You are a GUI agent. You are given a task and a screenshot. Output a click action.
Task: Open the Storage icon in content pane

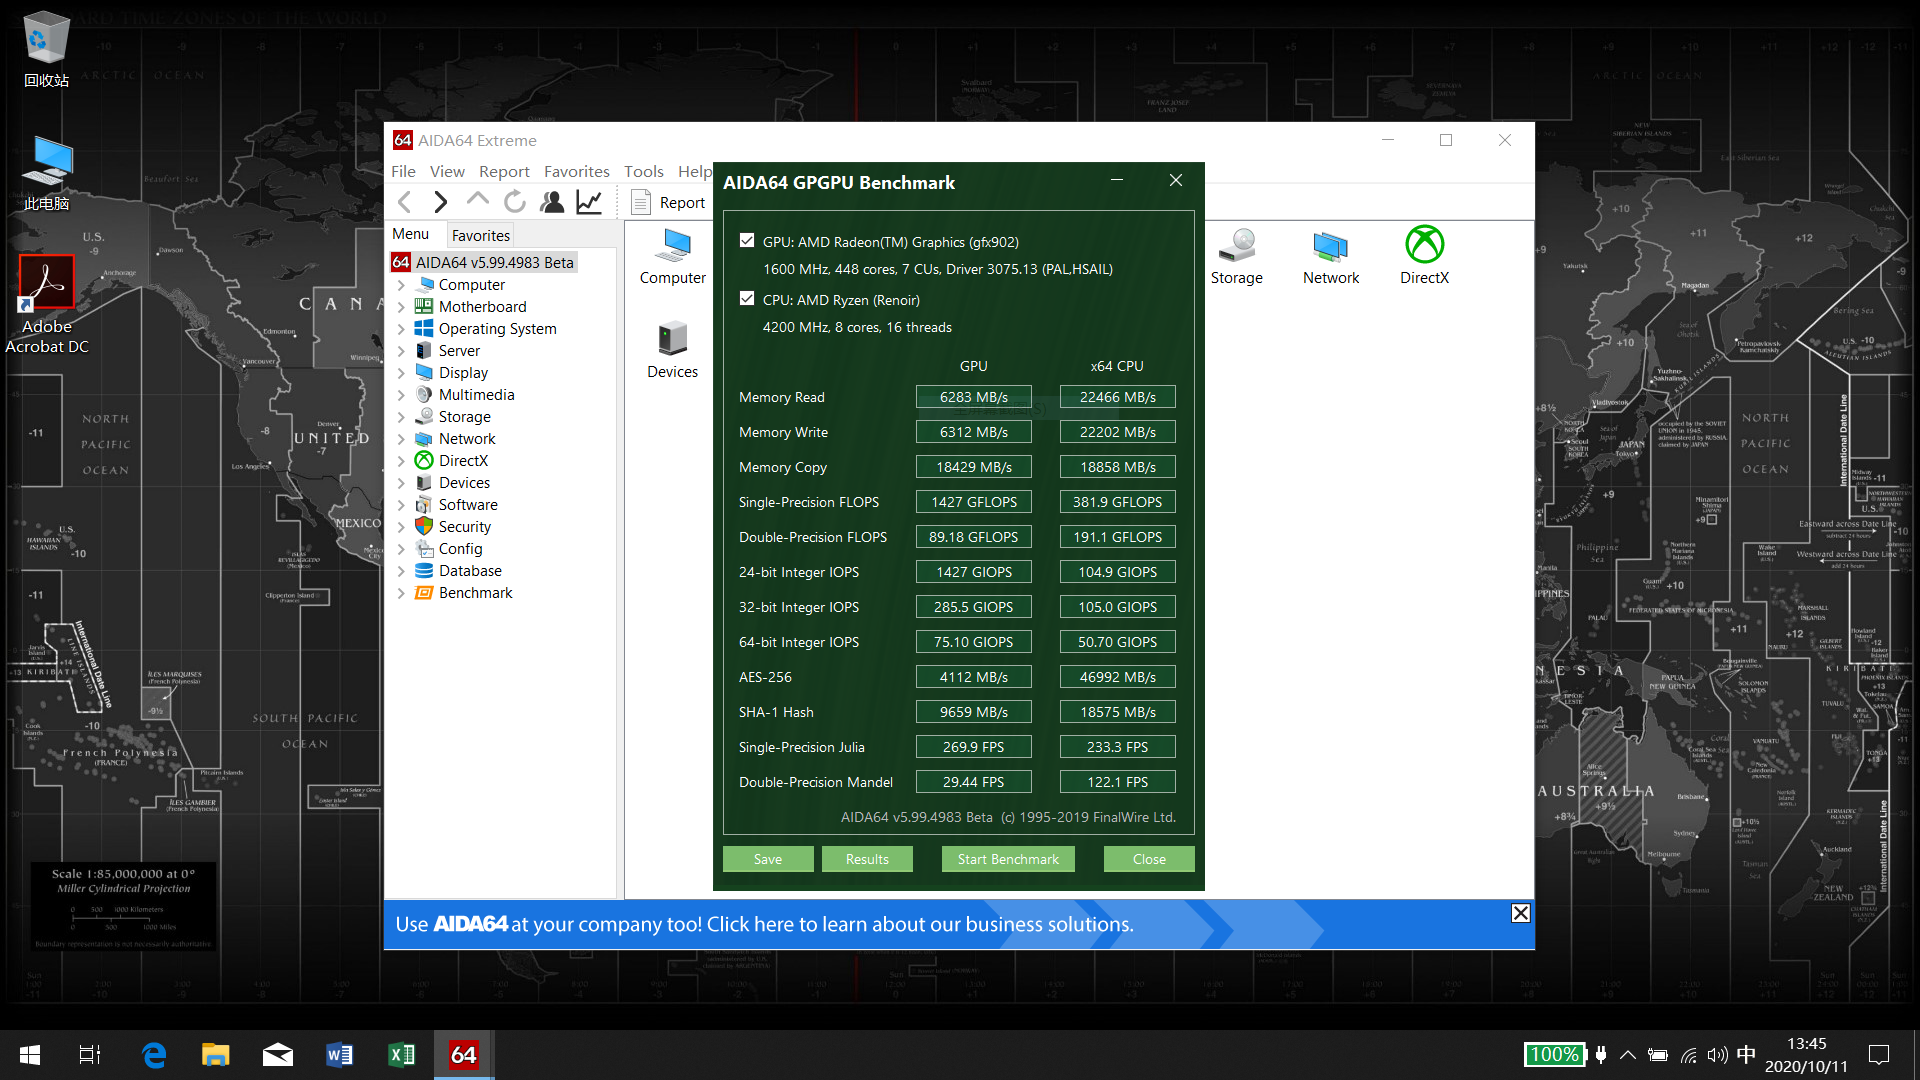[1236, 256]
